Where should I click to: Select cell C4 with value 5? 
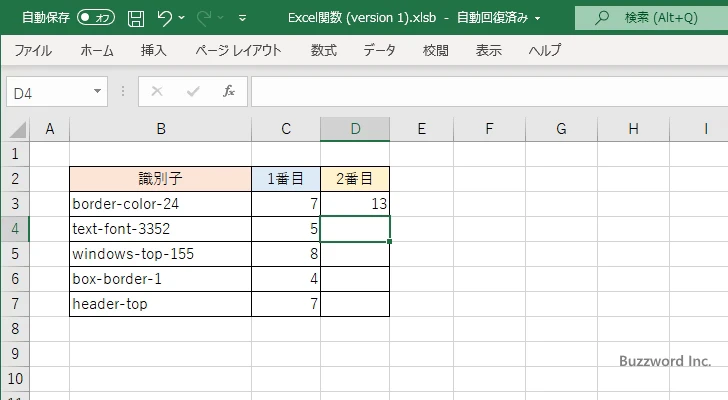286,229
